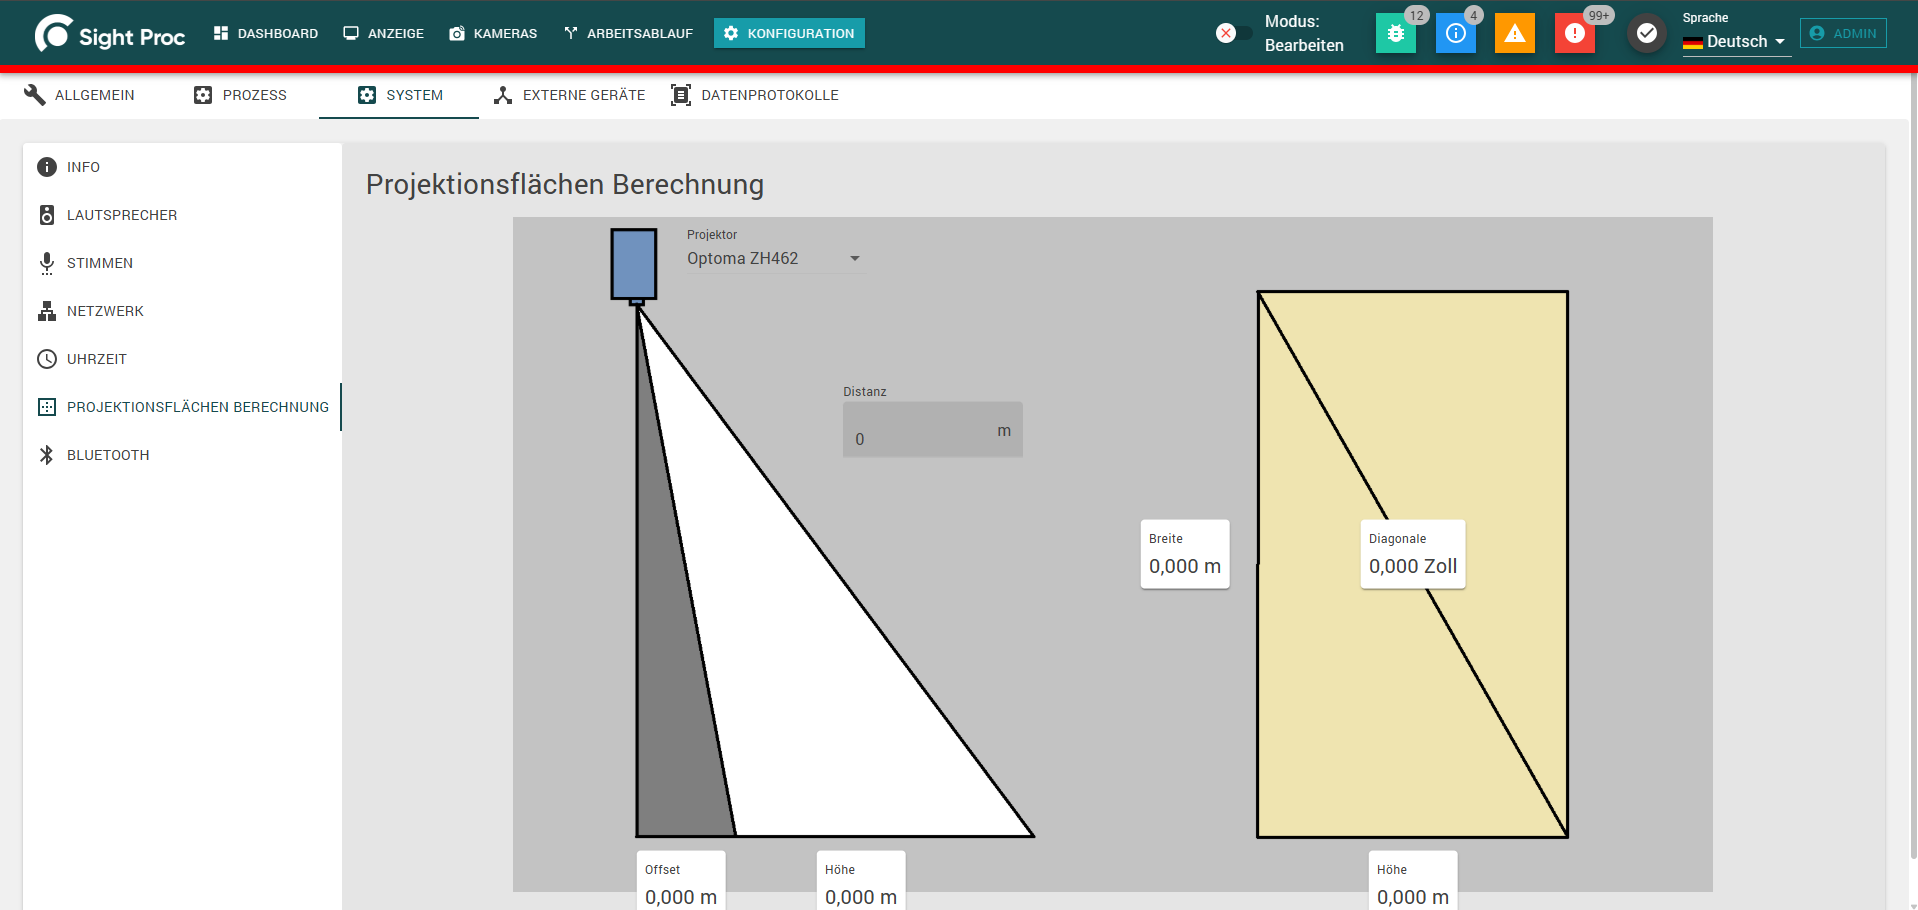
Task: Show blue info notifications
Action: [1456, 33]
